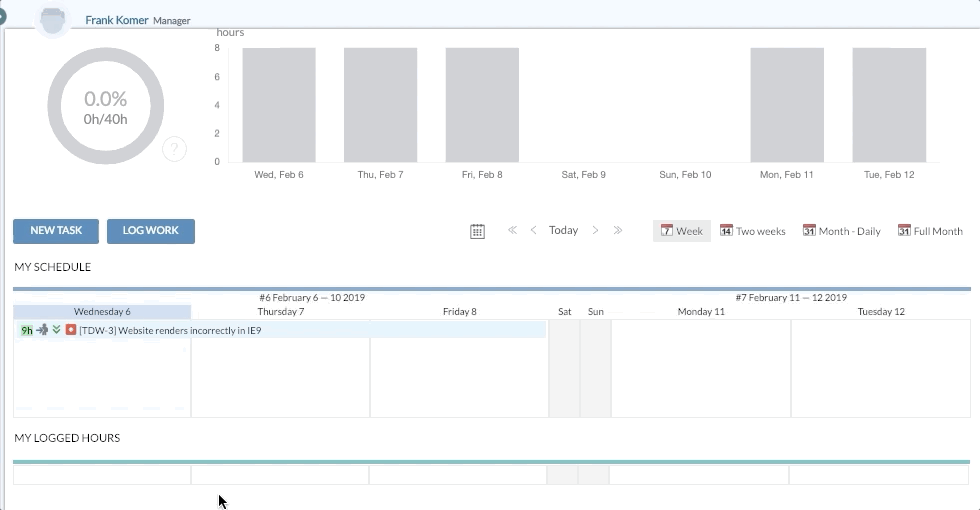Expand the TDW-3 task with double chevron
The height and width of the screenshot is (510, 980).
tap(57, 330)
